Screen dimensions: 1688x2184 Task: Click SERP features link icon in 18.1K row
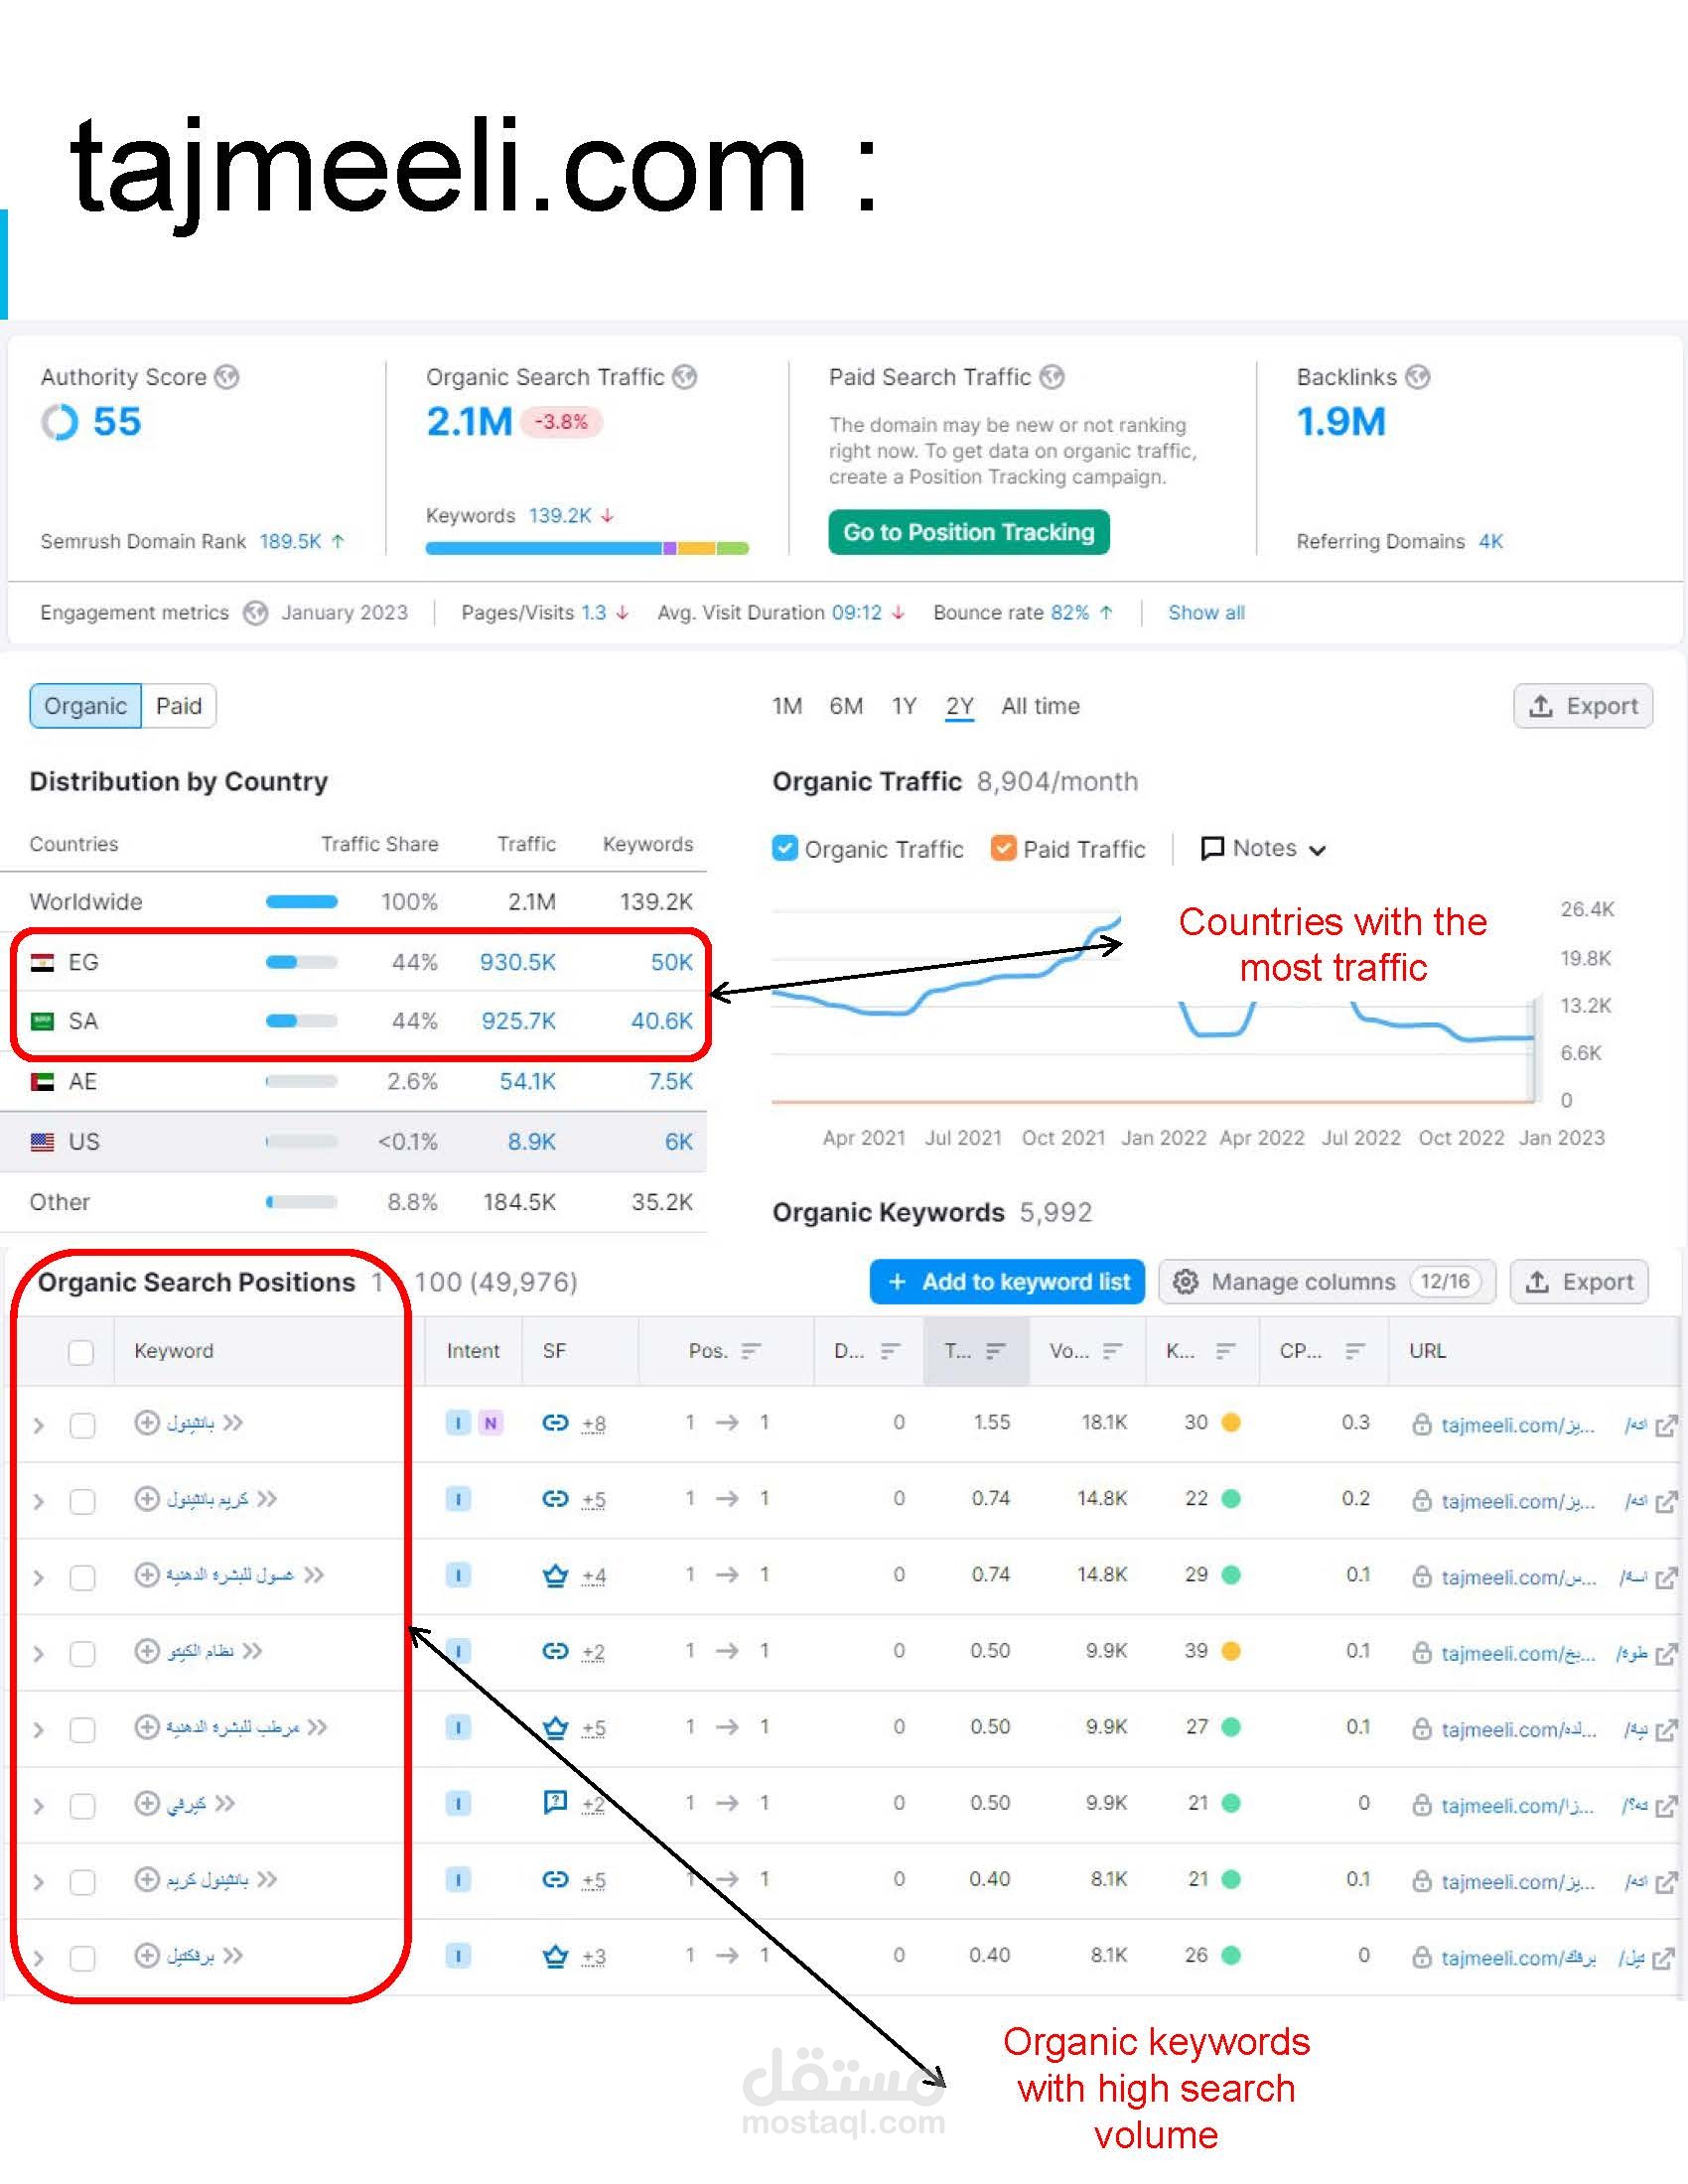(x=555, y=1422)
